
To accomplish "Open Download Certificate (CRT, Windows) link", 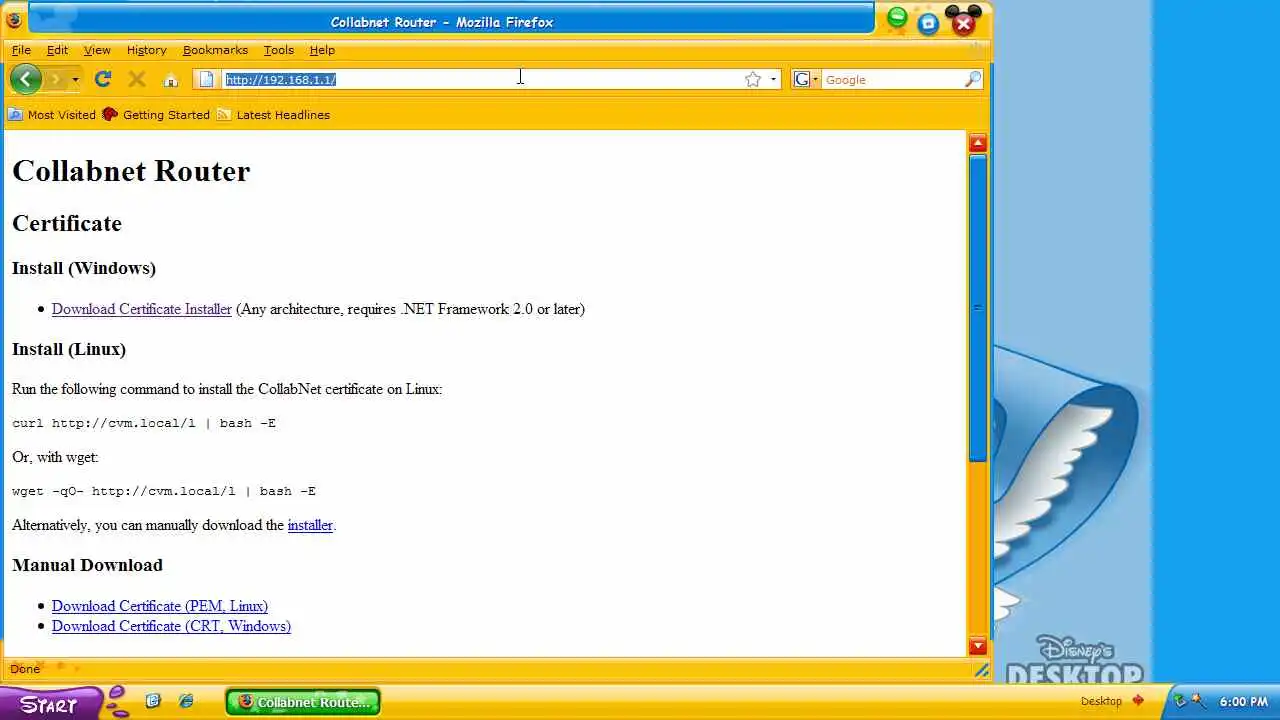I will (171, 626).
